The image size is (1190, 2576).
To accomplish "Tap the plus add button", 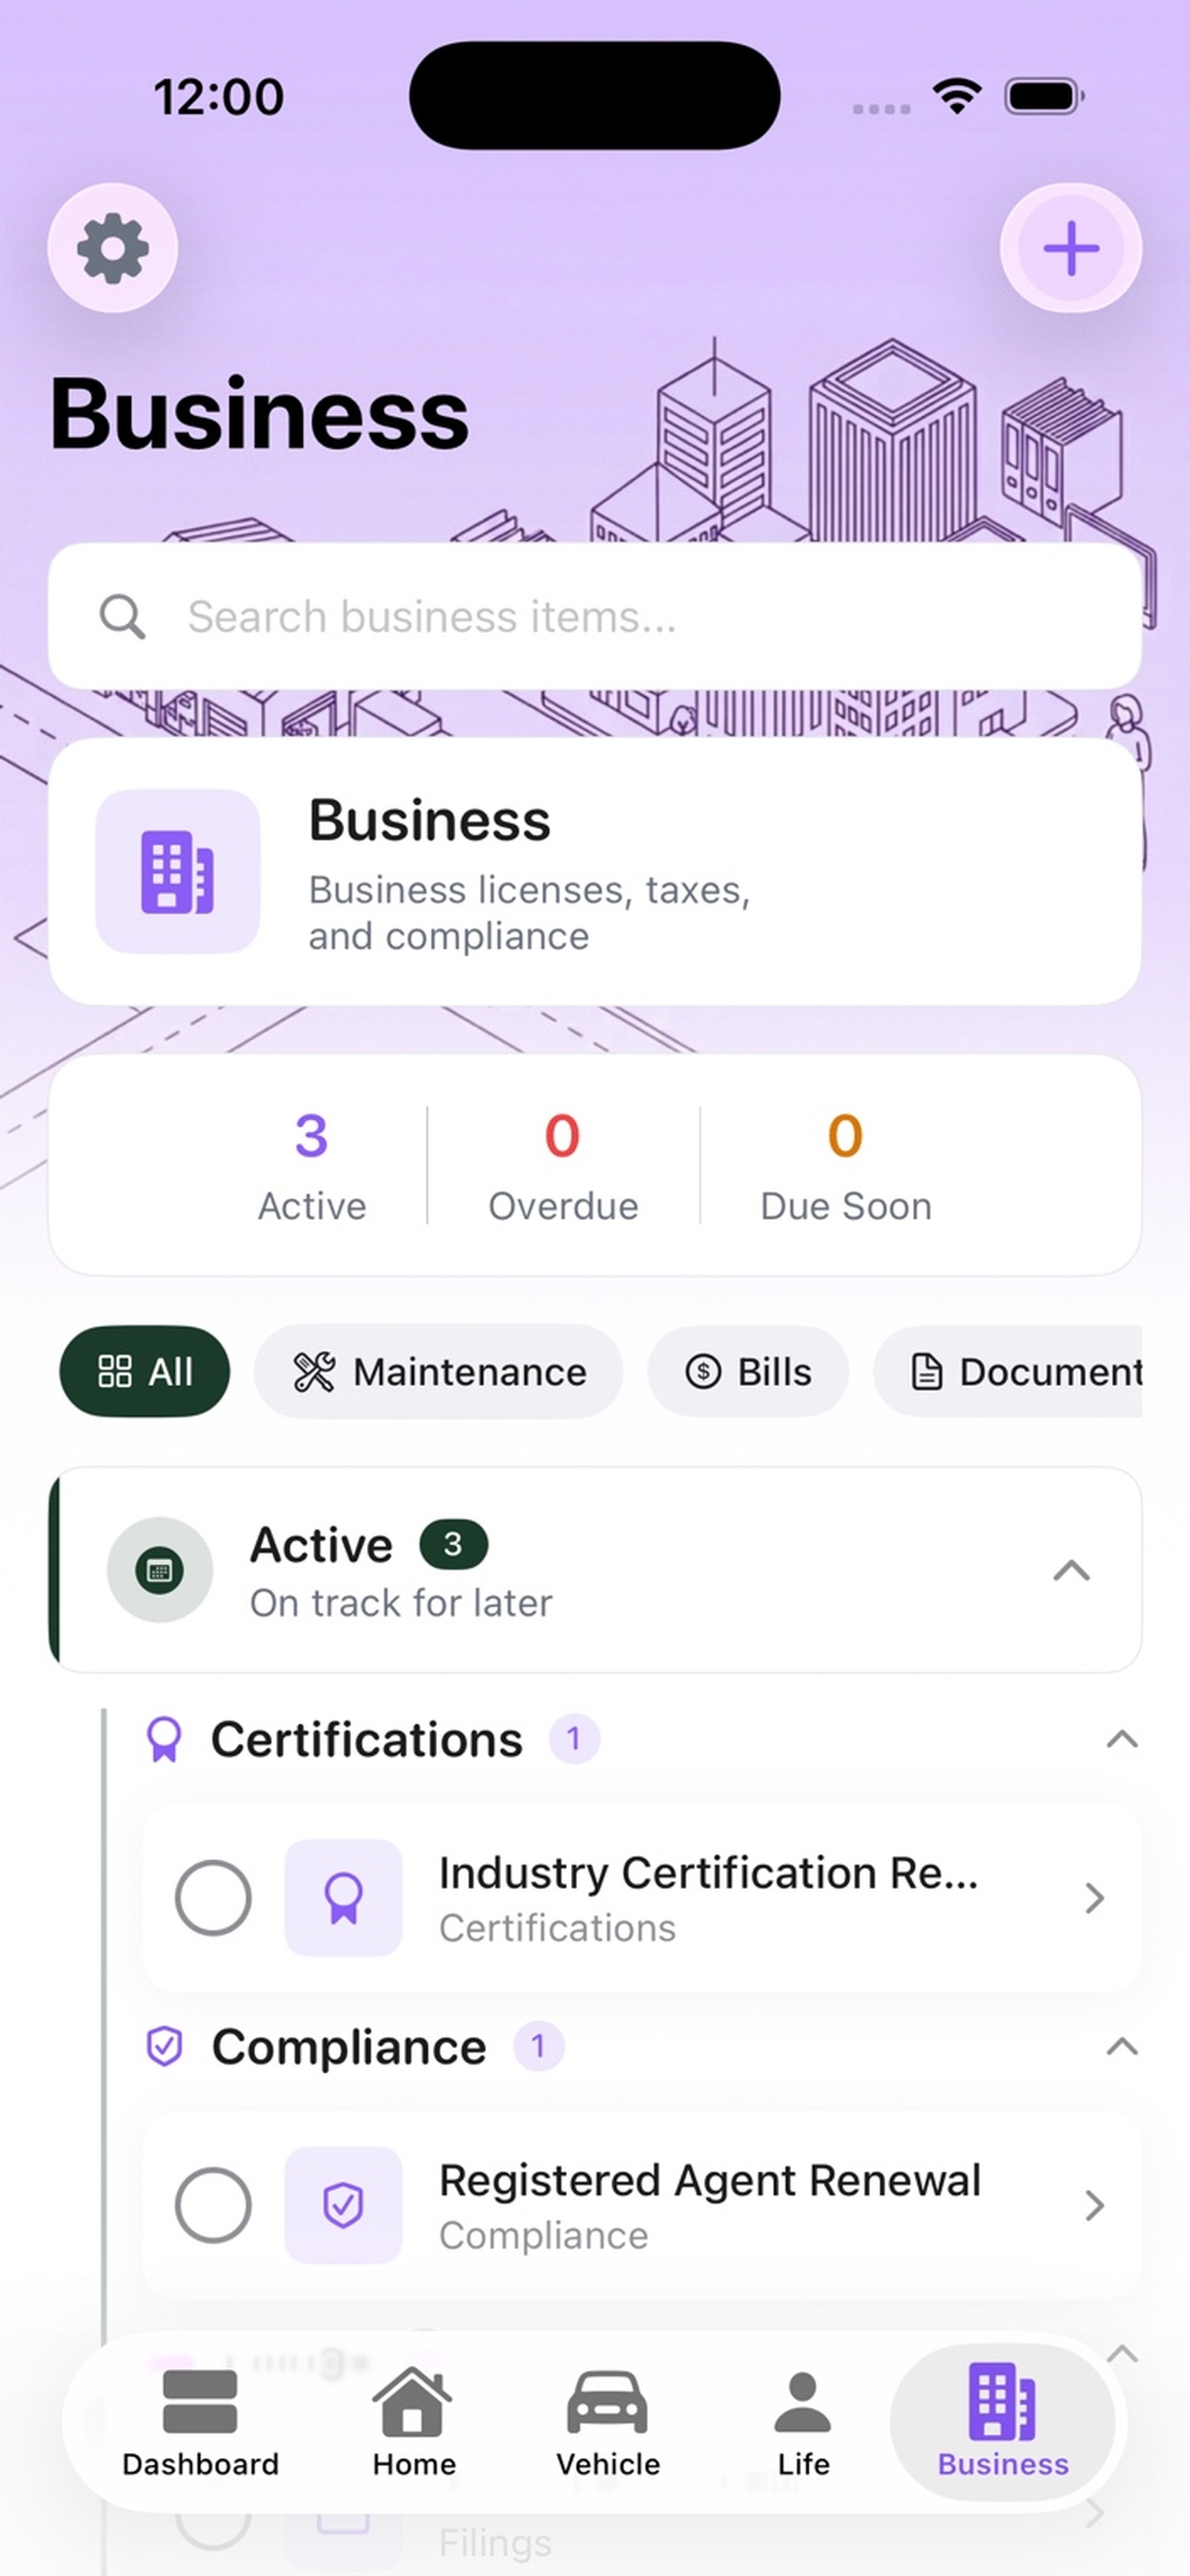I will (x=1071, y=248).
